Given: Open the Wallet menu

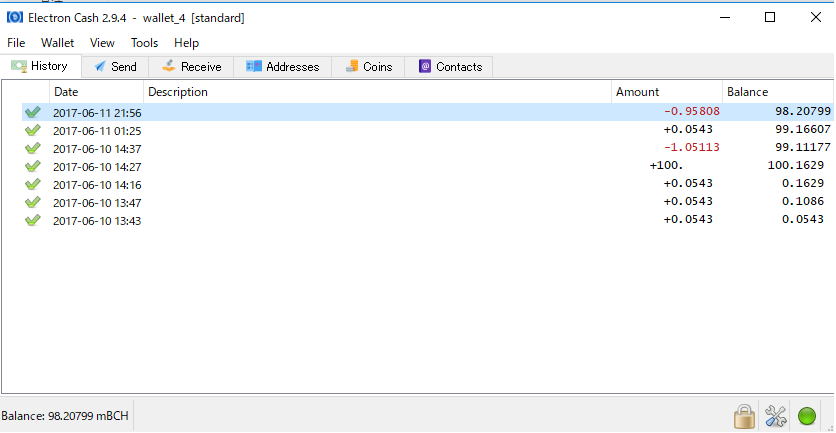Looking at the screenshot, I should tap(58, 43).
